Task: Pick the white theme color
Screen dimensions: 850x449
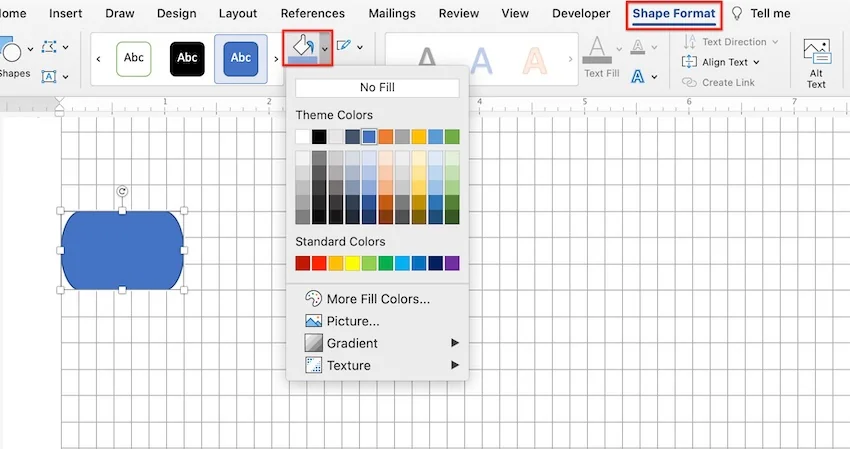Action: [x=302, y=137]
